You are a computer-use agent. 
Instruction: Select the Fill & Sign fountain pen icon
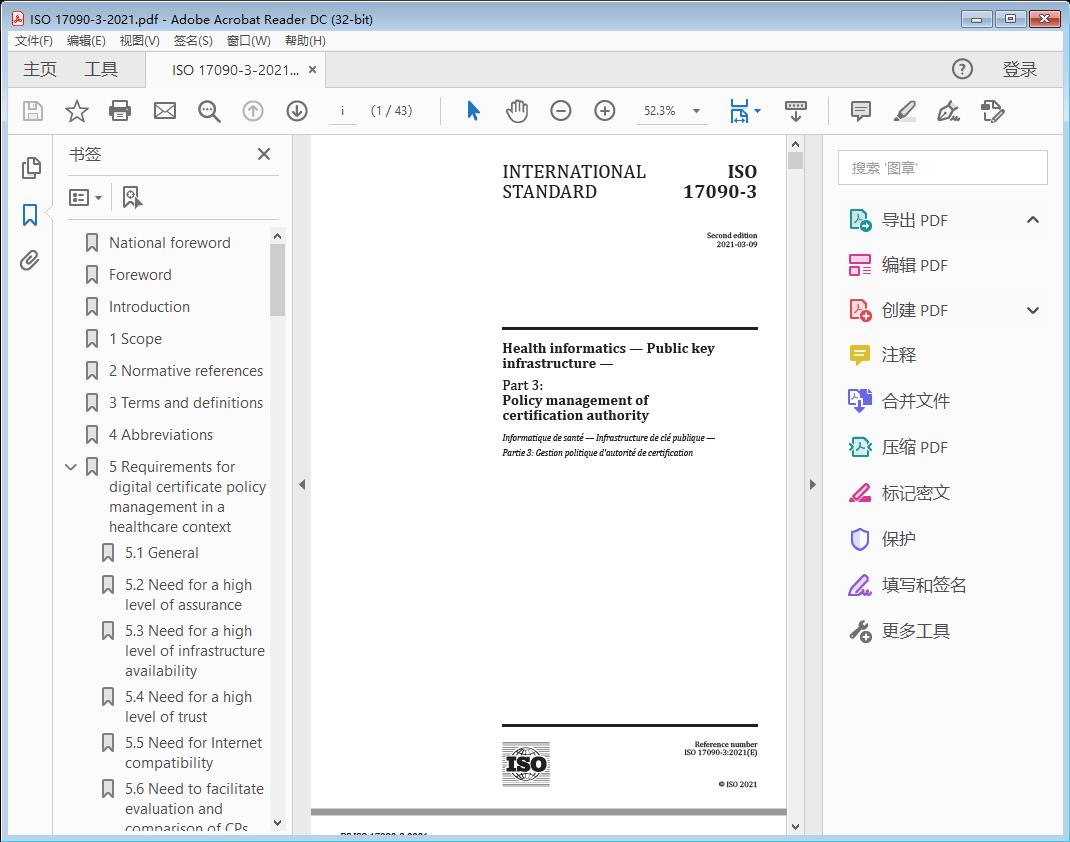click(948, 111)
